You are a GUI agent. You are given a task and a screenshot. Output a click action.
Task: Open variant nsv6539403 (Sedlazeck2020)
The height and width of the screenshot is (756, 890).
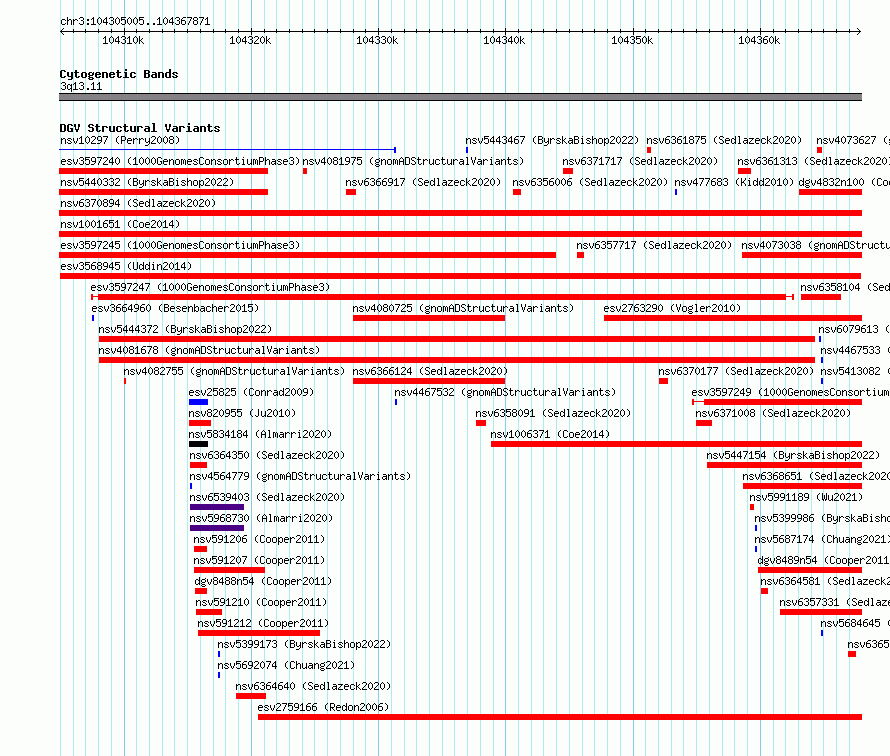pyautogui.click(x=267, y=497)
